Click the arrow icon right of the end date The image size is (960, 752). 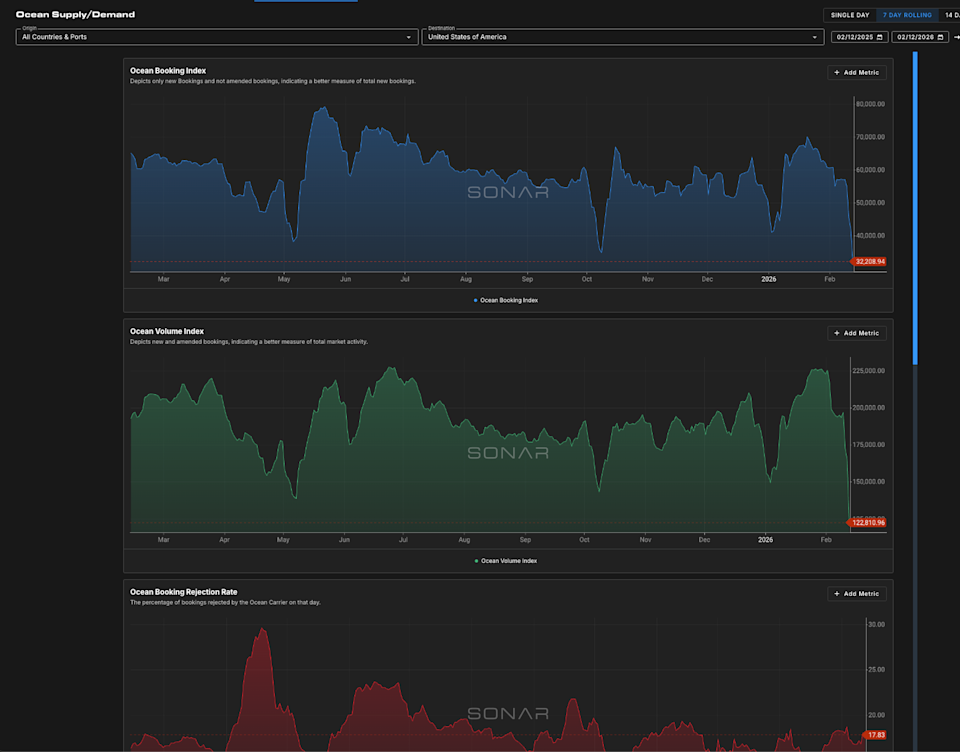pyautogui.click(x=956, y=36)
